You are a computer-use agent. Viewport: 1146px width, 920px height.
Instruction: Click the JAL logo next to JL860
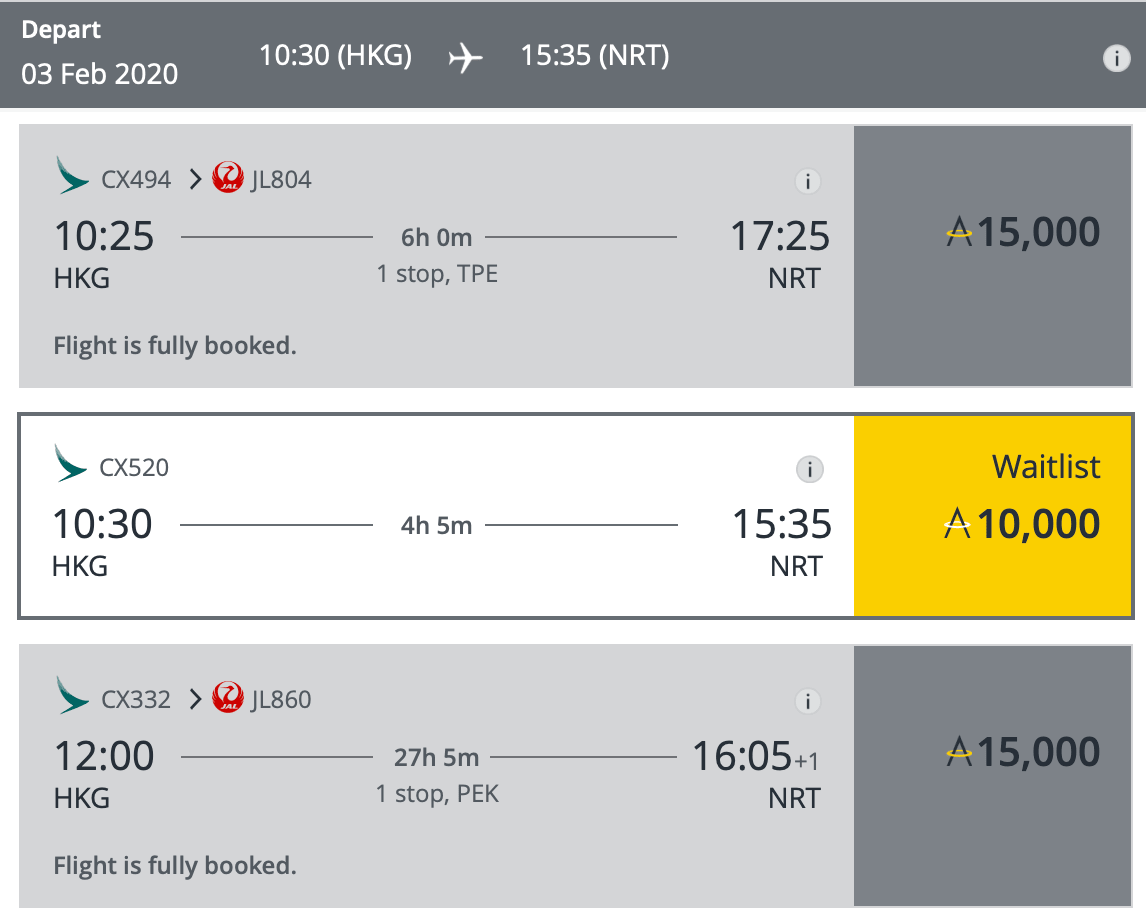[228, 698]
